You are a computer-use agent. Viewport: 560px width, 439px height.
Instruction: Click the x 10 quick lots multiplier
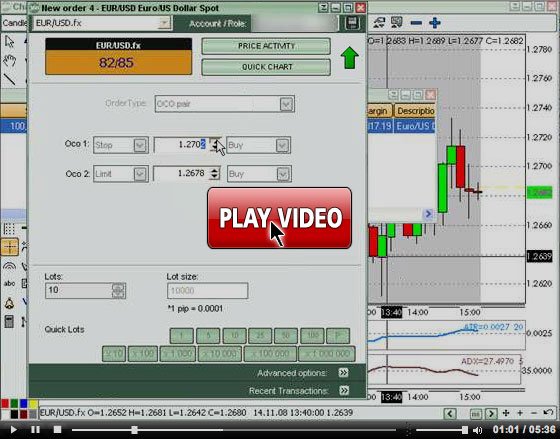(x=114, y=354)
